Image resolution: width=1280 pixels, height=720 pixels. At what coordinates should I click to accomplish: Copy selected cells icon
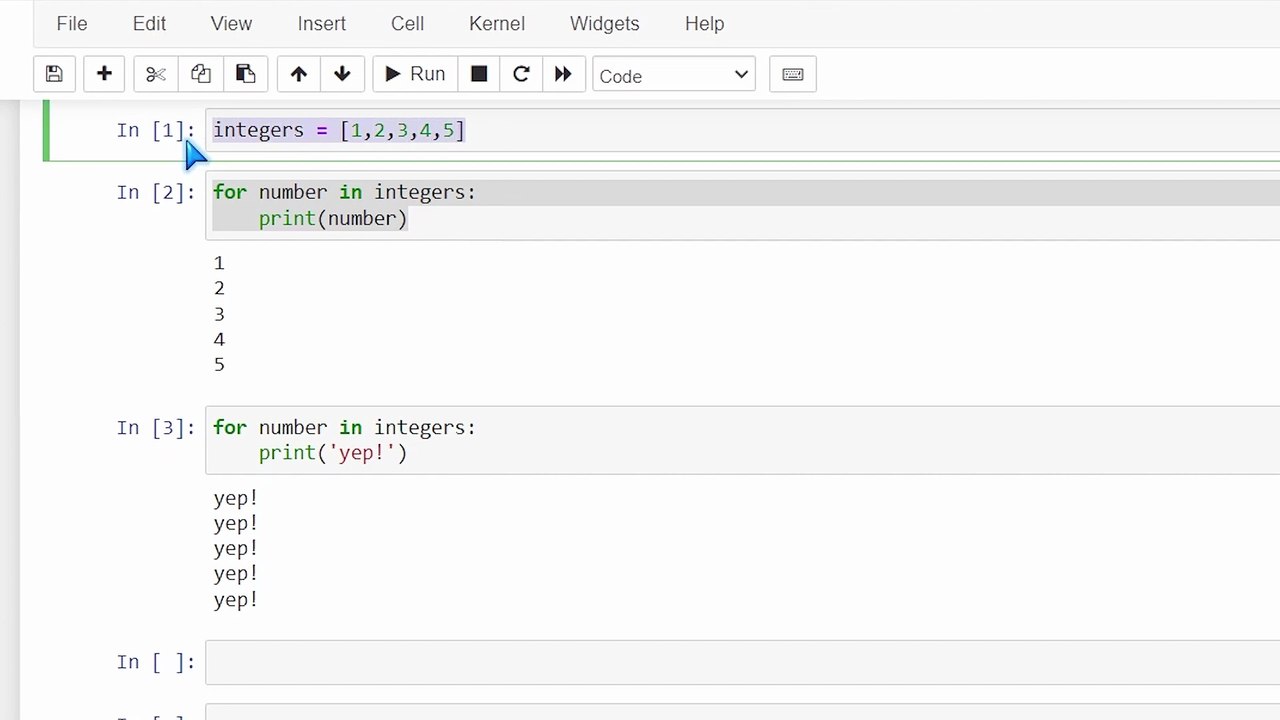[200, 74]
